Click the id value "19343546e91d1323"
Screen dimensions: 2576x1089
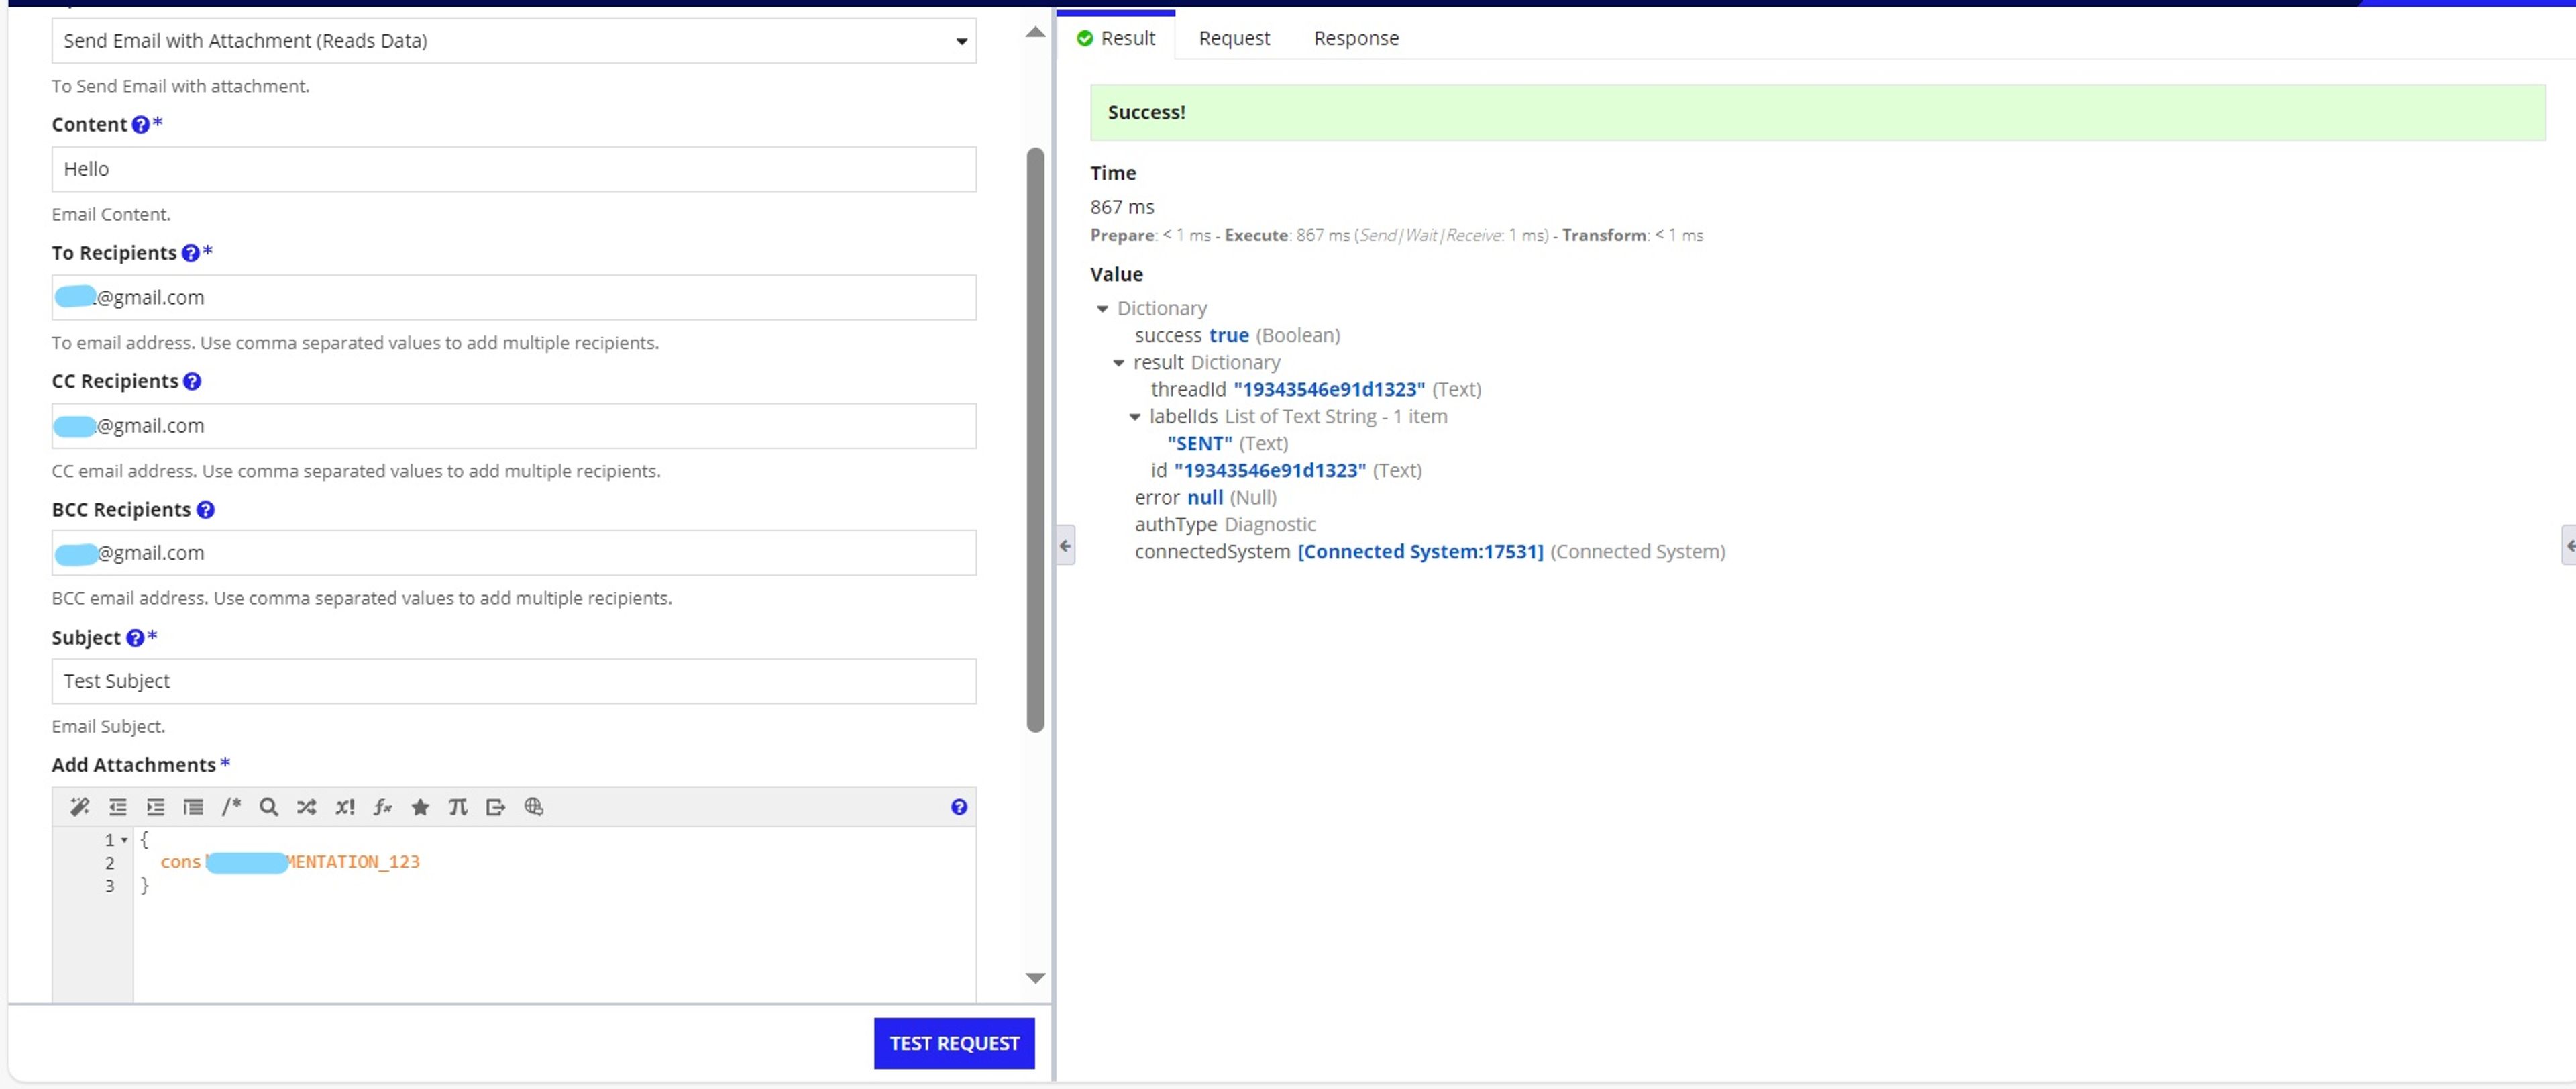pos(1270,471)
